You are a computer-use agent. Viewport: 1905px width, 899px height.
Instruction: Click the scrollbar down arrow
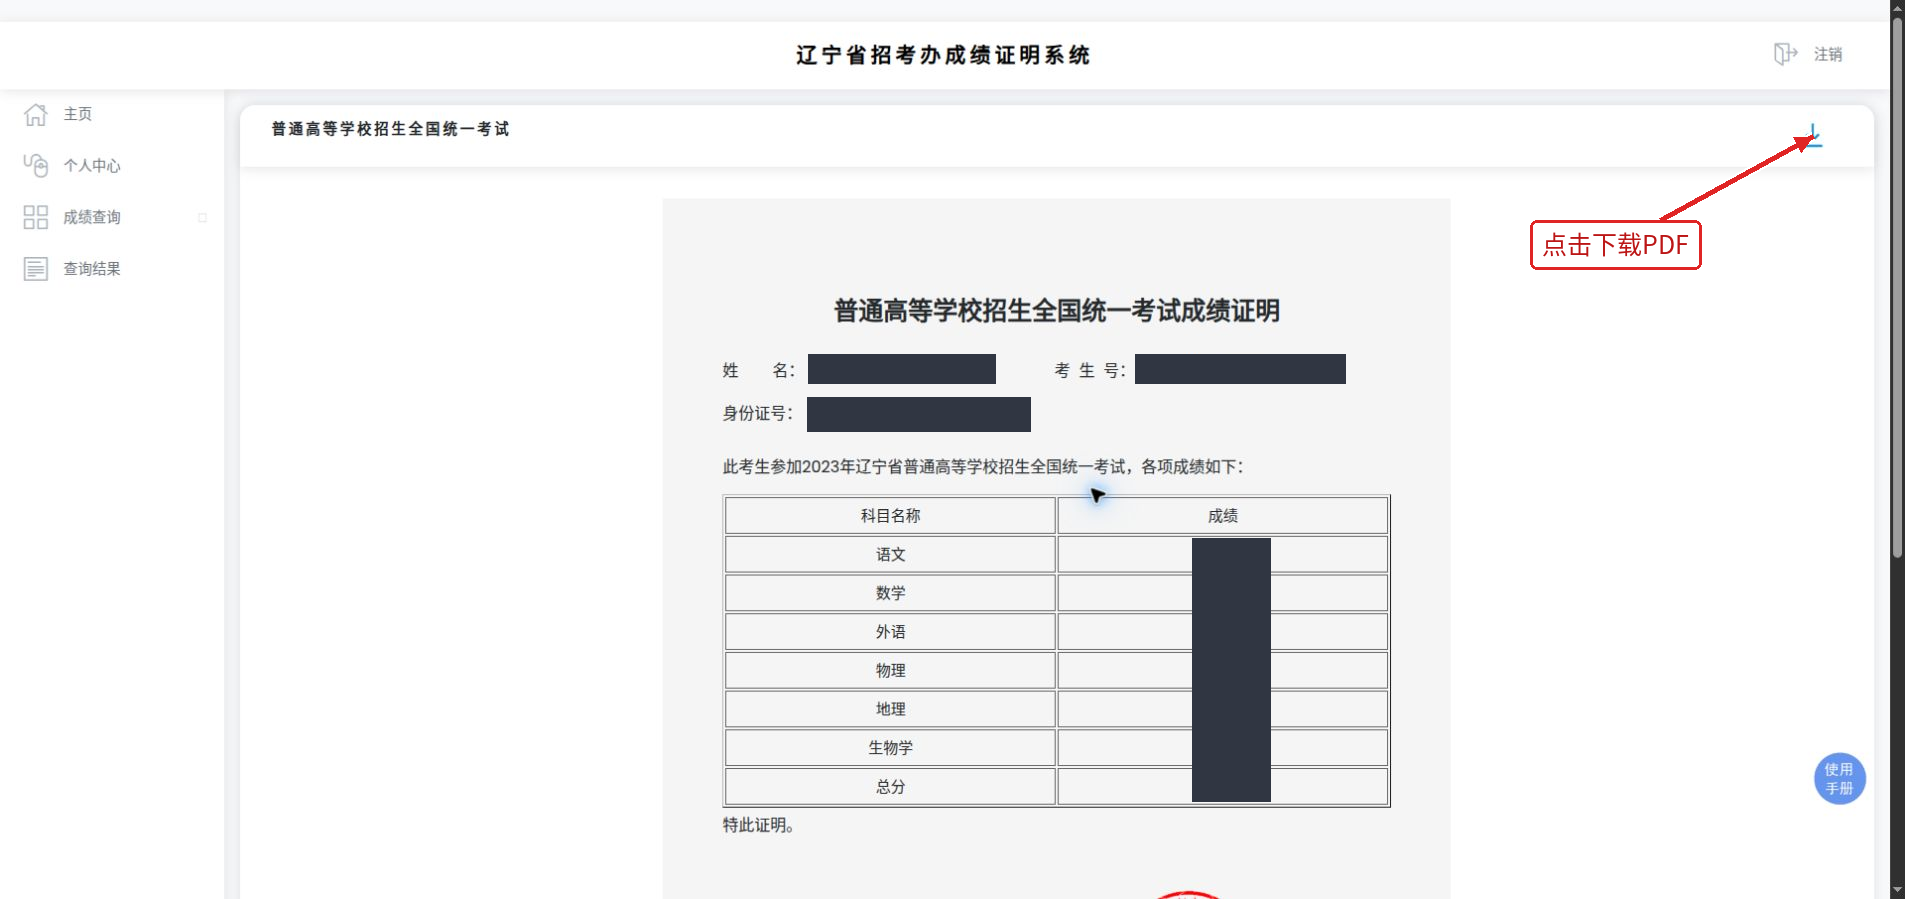coord(1897,890)
